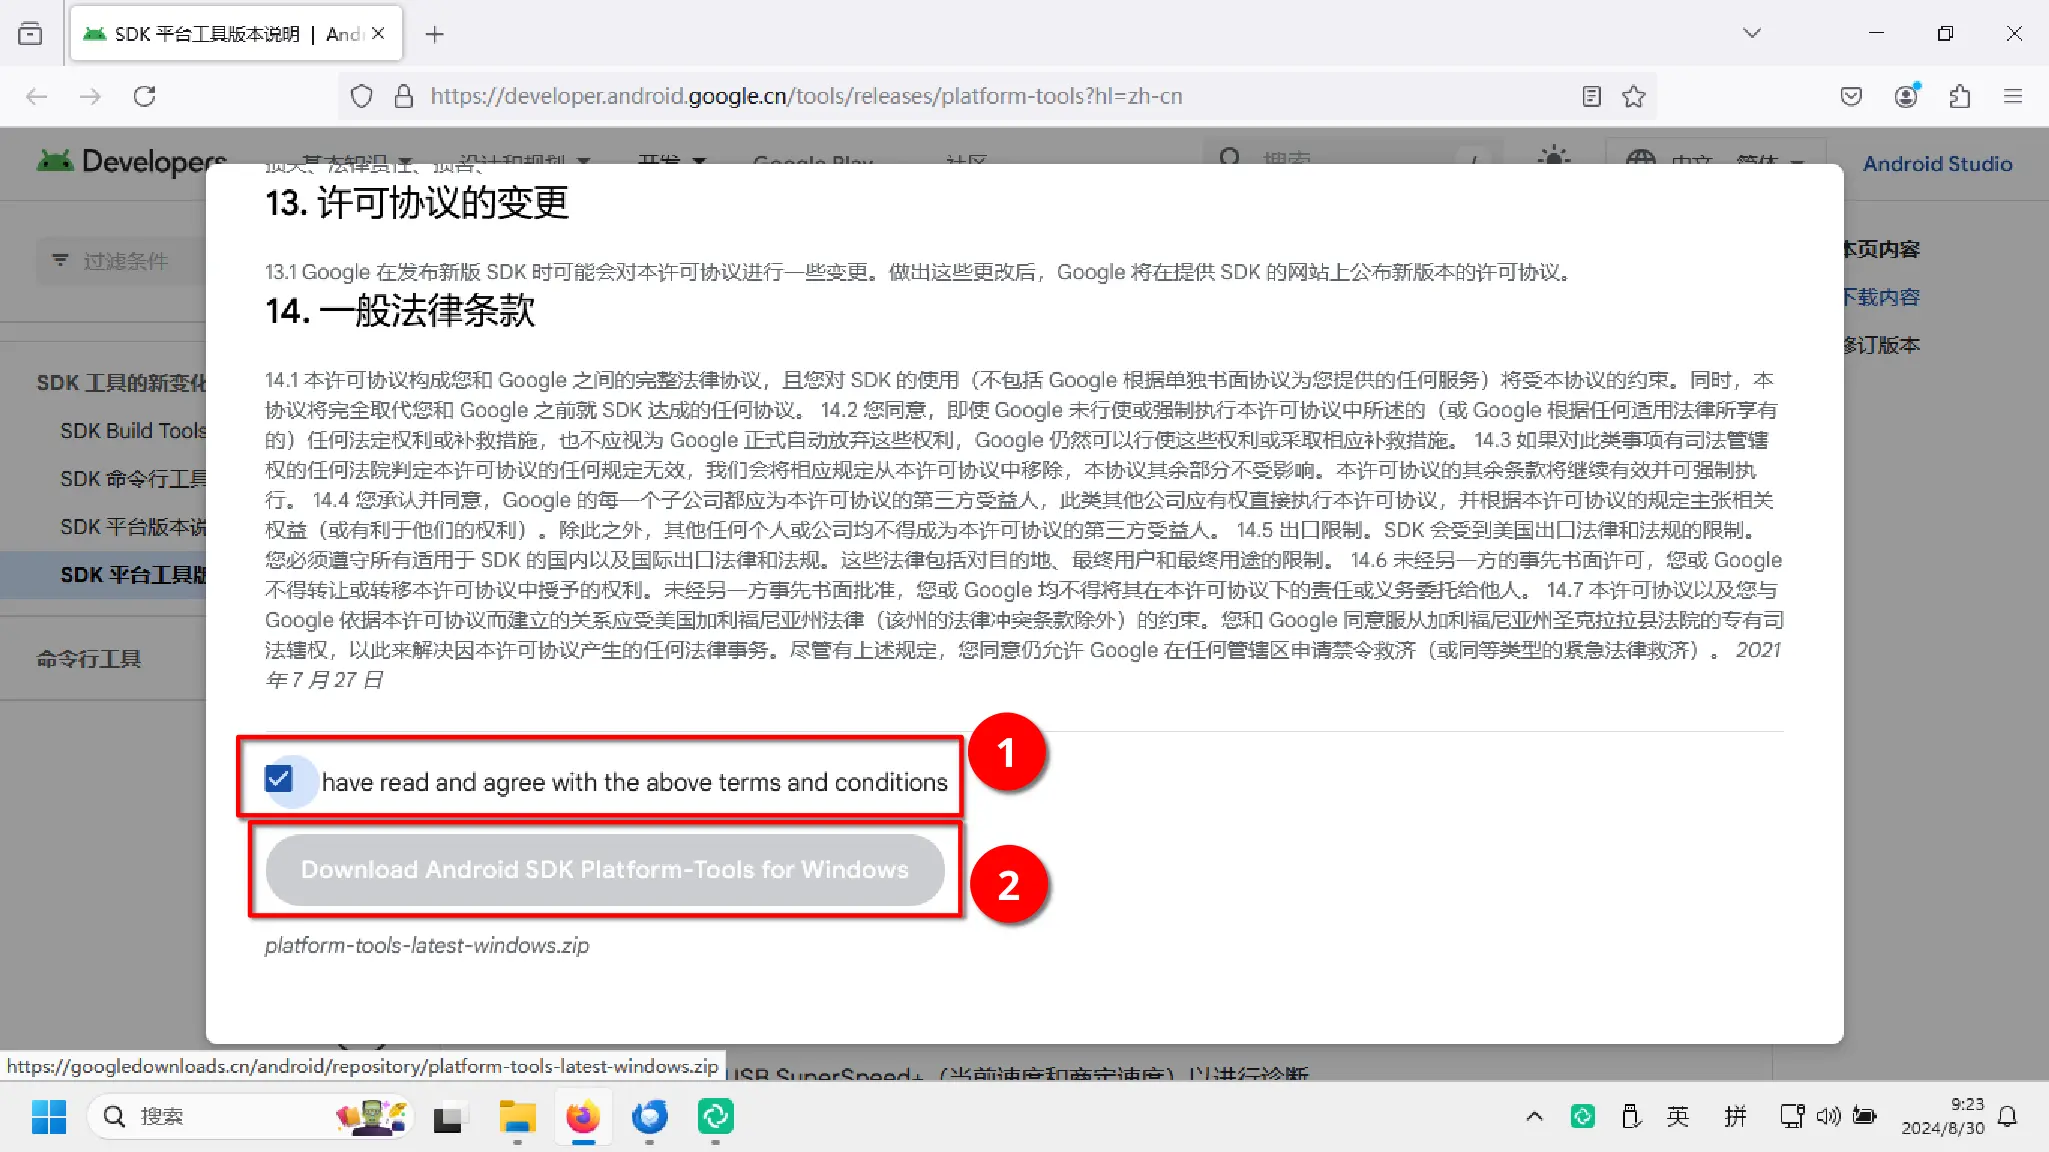Image resolution: width=2049 pixels, height=1152 pixels.
Task: Open the extensions puzzle icon
Action: click(1960, 96)
